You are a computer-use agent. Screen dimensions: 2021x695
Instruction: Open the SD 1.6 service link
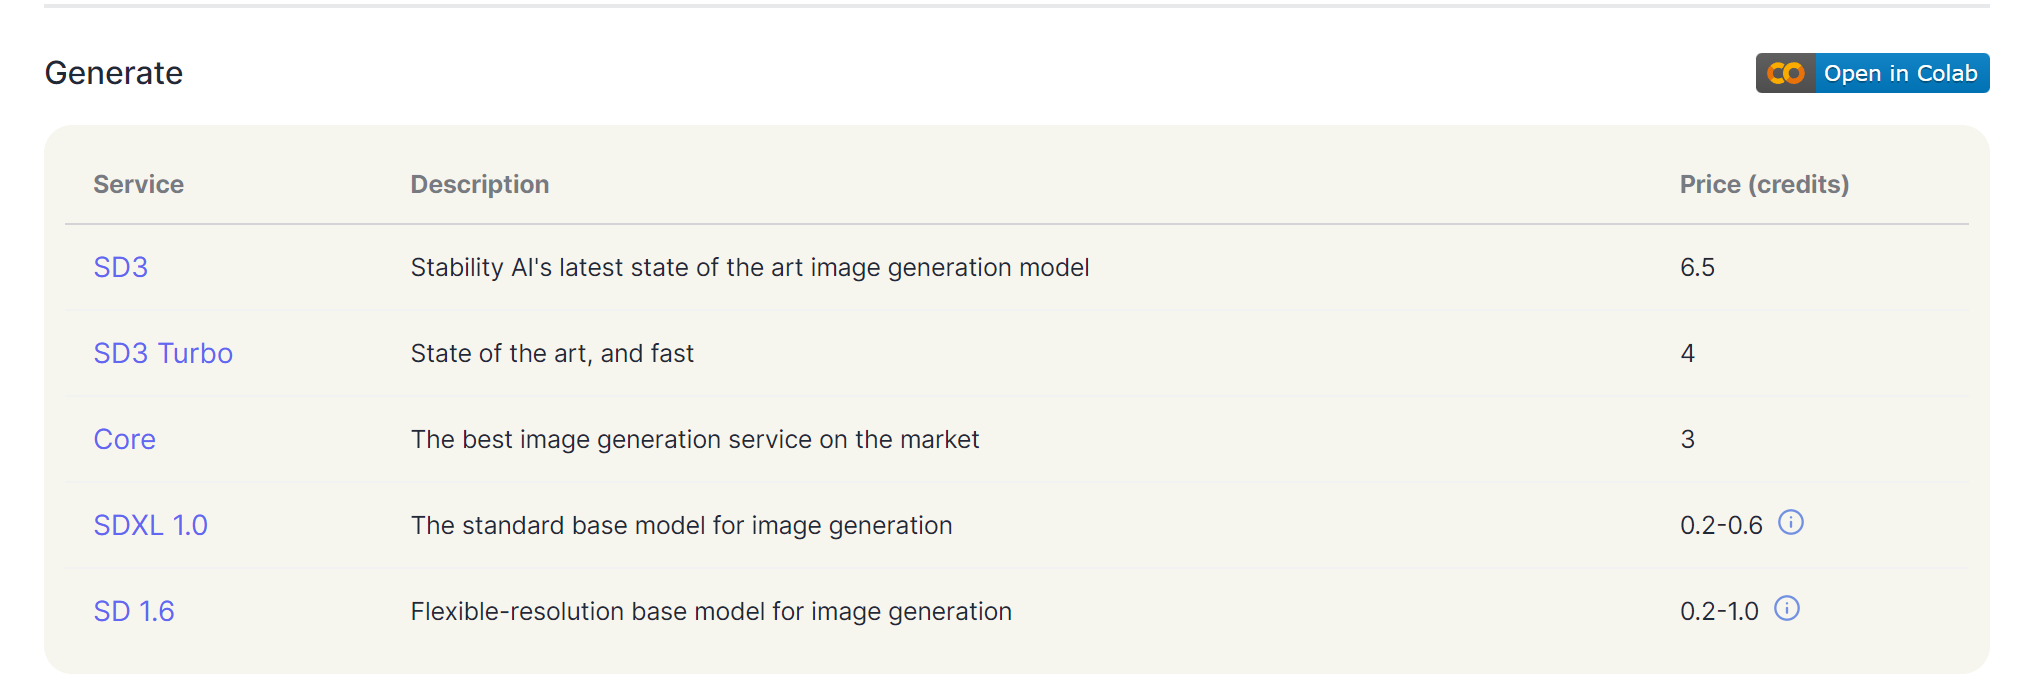134,611
